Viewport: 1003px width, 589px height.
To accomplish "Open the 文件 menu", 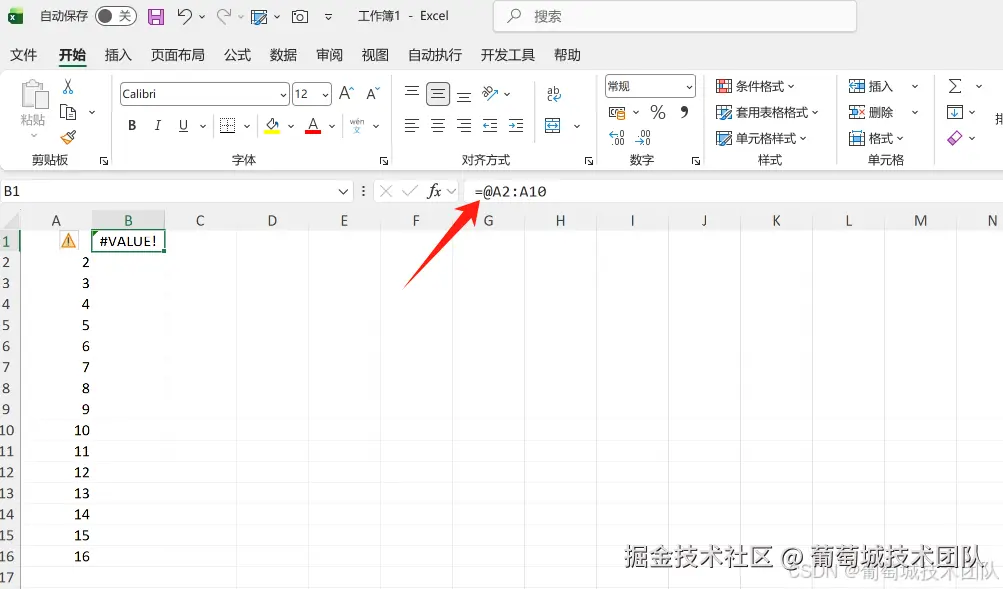I will tap(23, 55).
